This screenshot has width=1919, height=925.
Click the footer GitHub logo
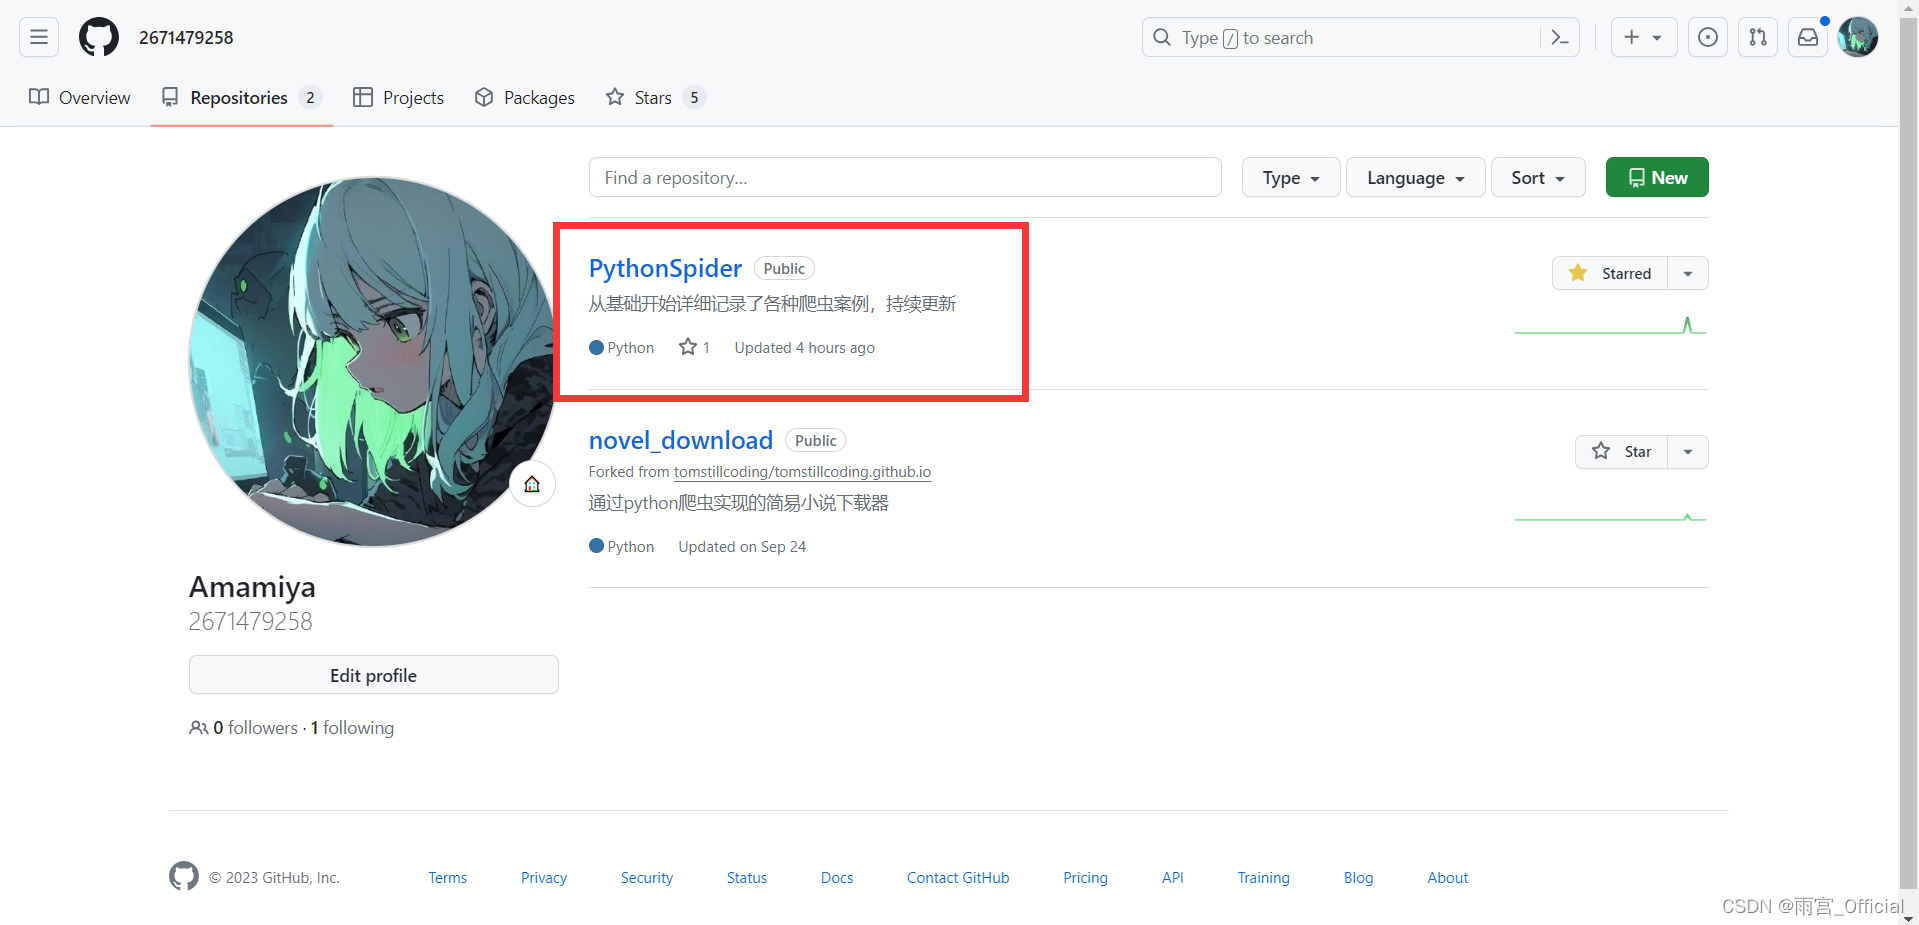click(184, 876)
